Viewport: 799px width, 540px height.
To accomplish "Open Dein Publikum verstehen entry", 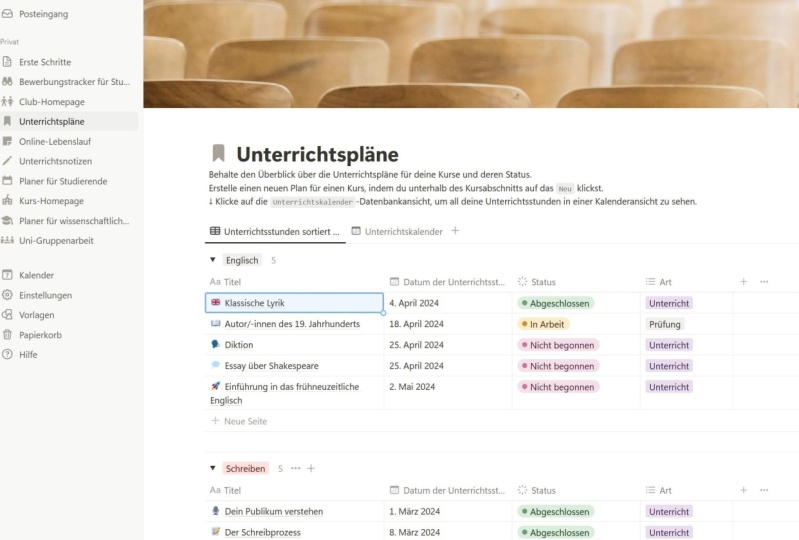I will point(274,511).
